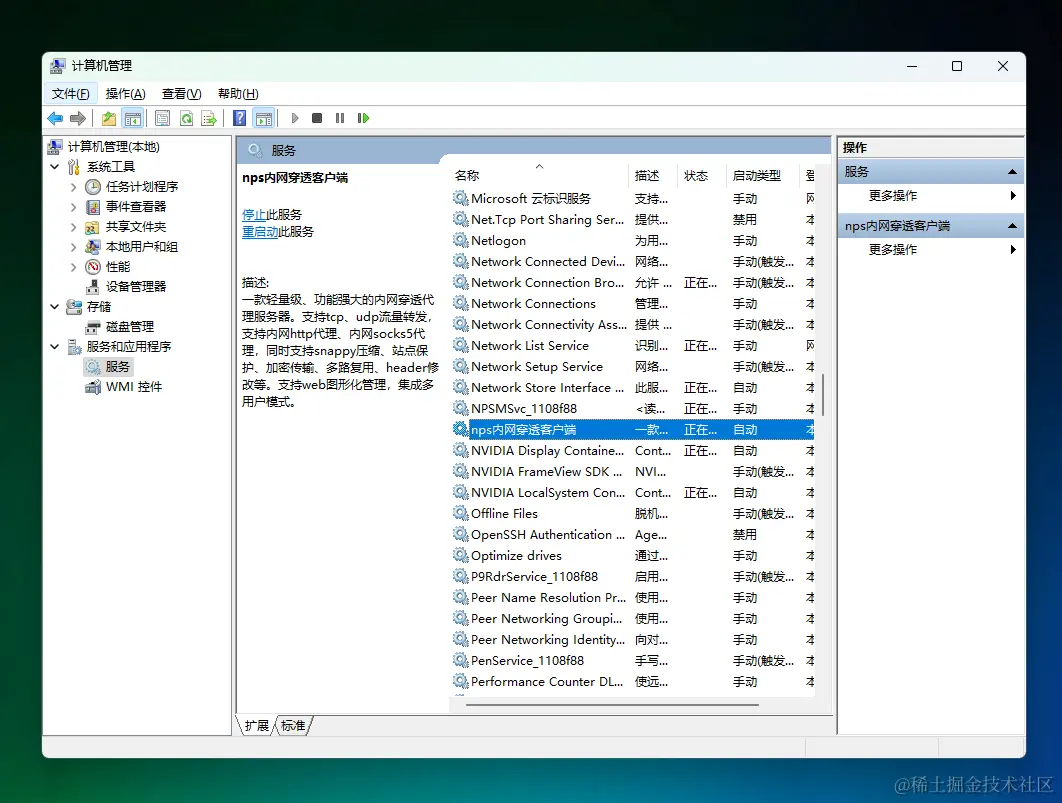Click the gear icon beside Network Connections
The width and height of the screenshot is (1062, 803).
[x=461, y=303]
